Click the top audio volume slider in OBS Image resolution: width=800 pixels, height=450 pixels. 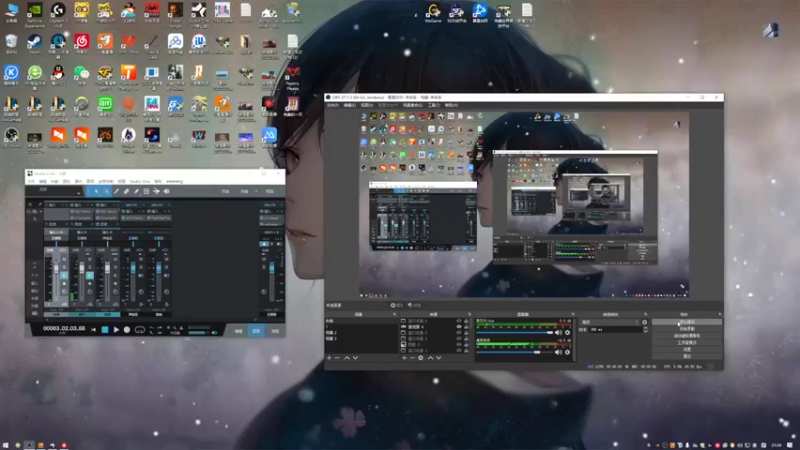pos(515,333)
